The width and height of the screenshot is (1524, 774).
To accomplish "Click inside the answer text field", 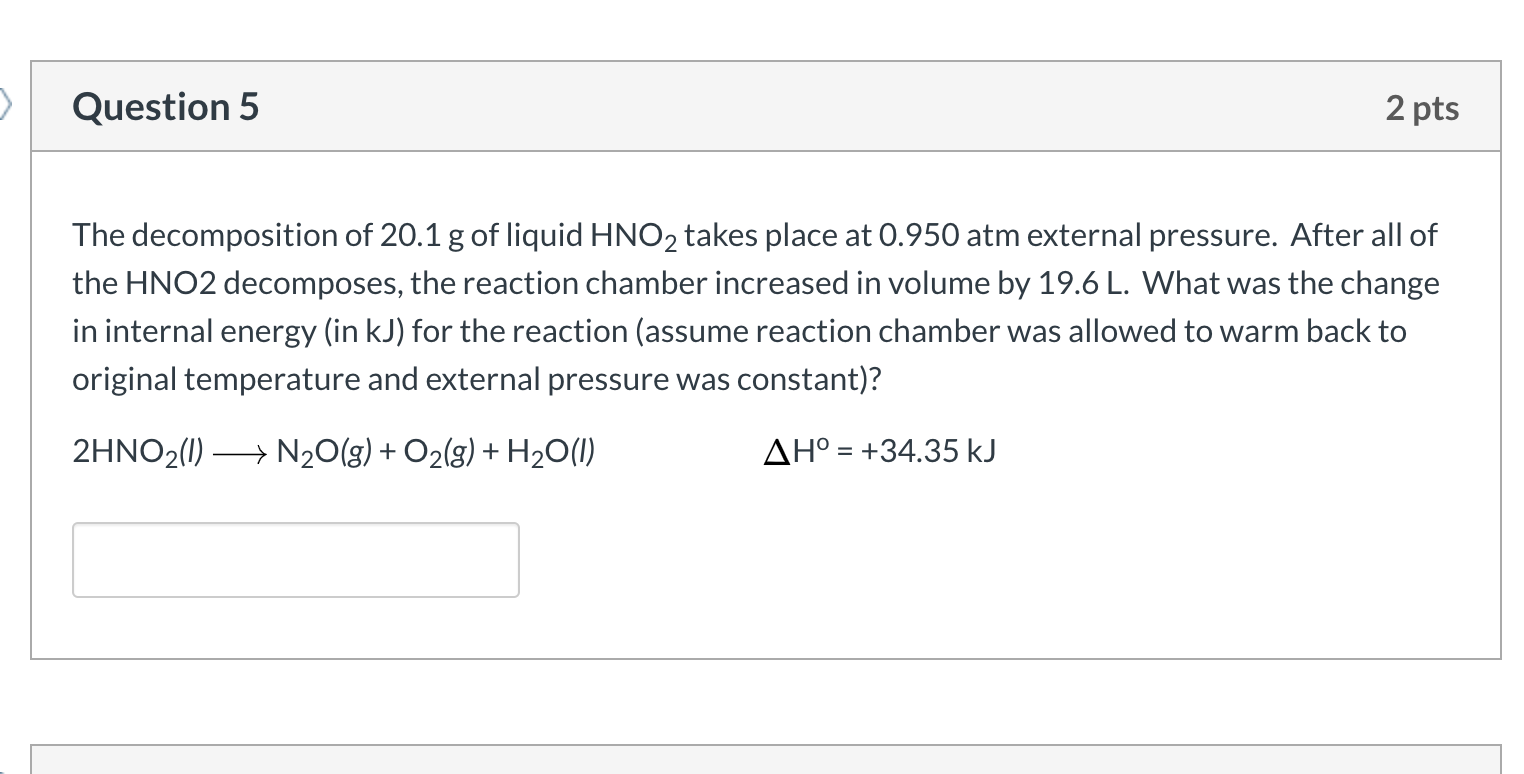I will click(296, 559).
